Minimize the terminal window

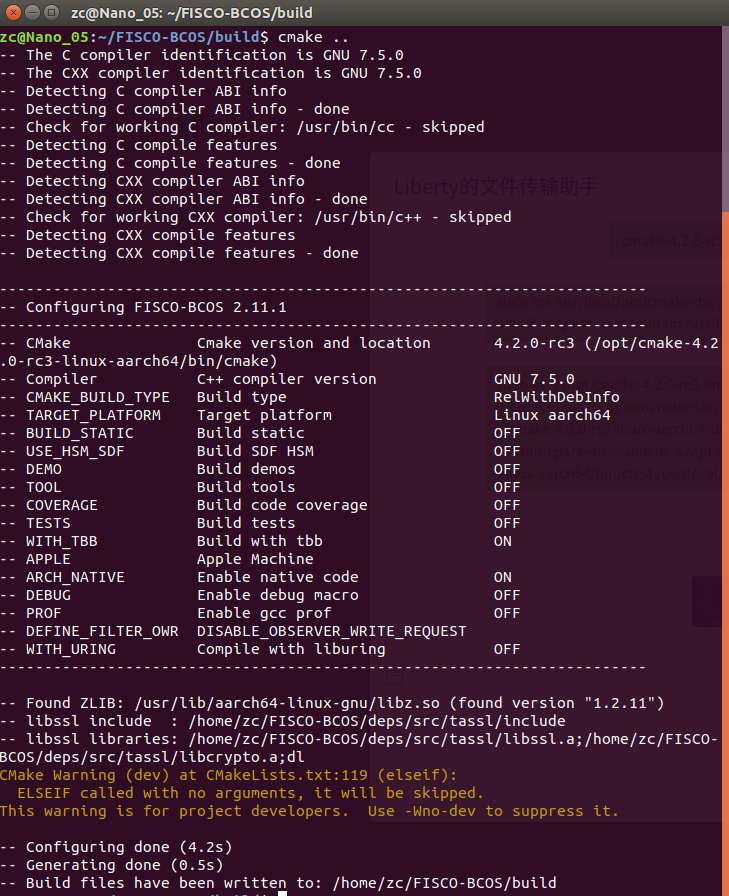pyautogui.click(x=32, y=12)
